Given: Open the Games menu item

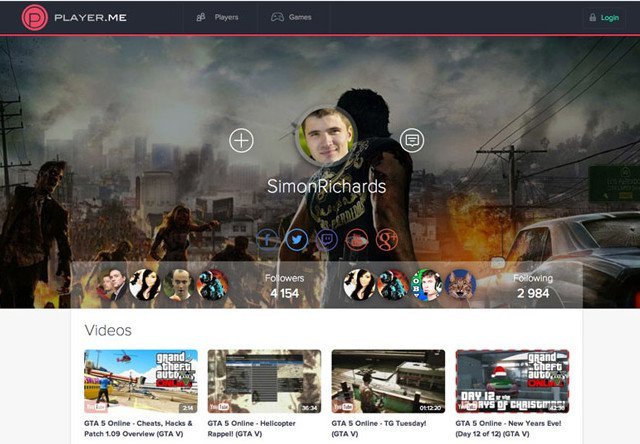Looking at the screenshot, I should (291, 17).
